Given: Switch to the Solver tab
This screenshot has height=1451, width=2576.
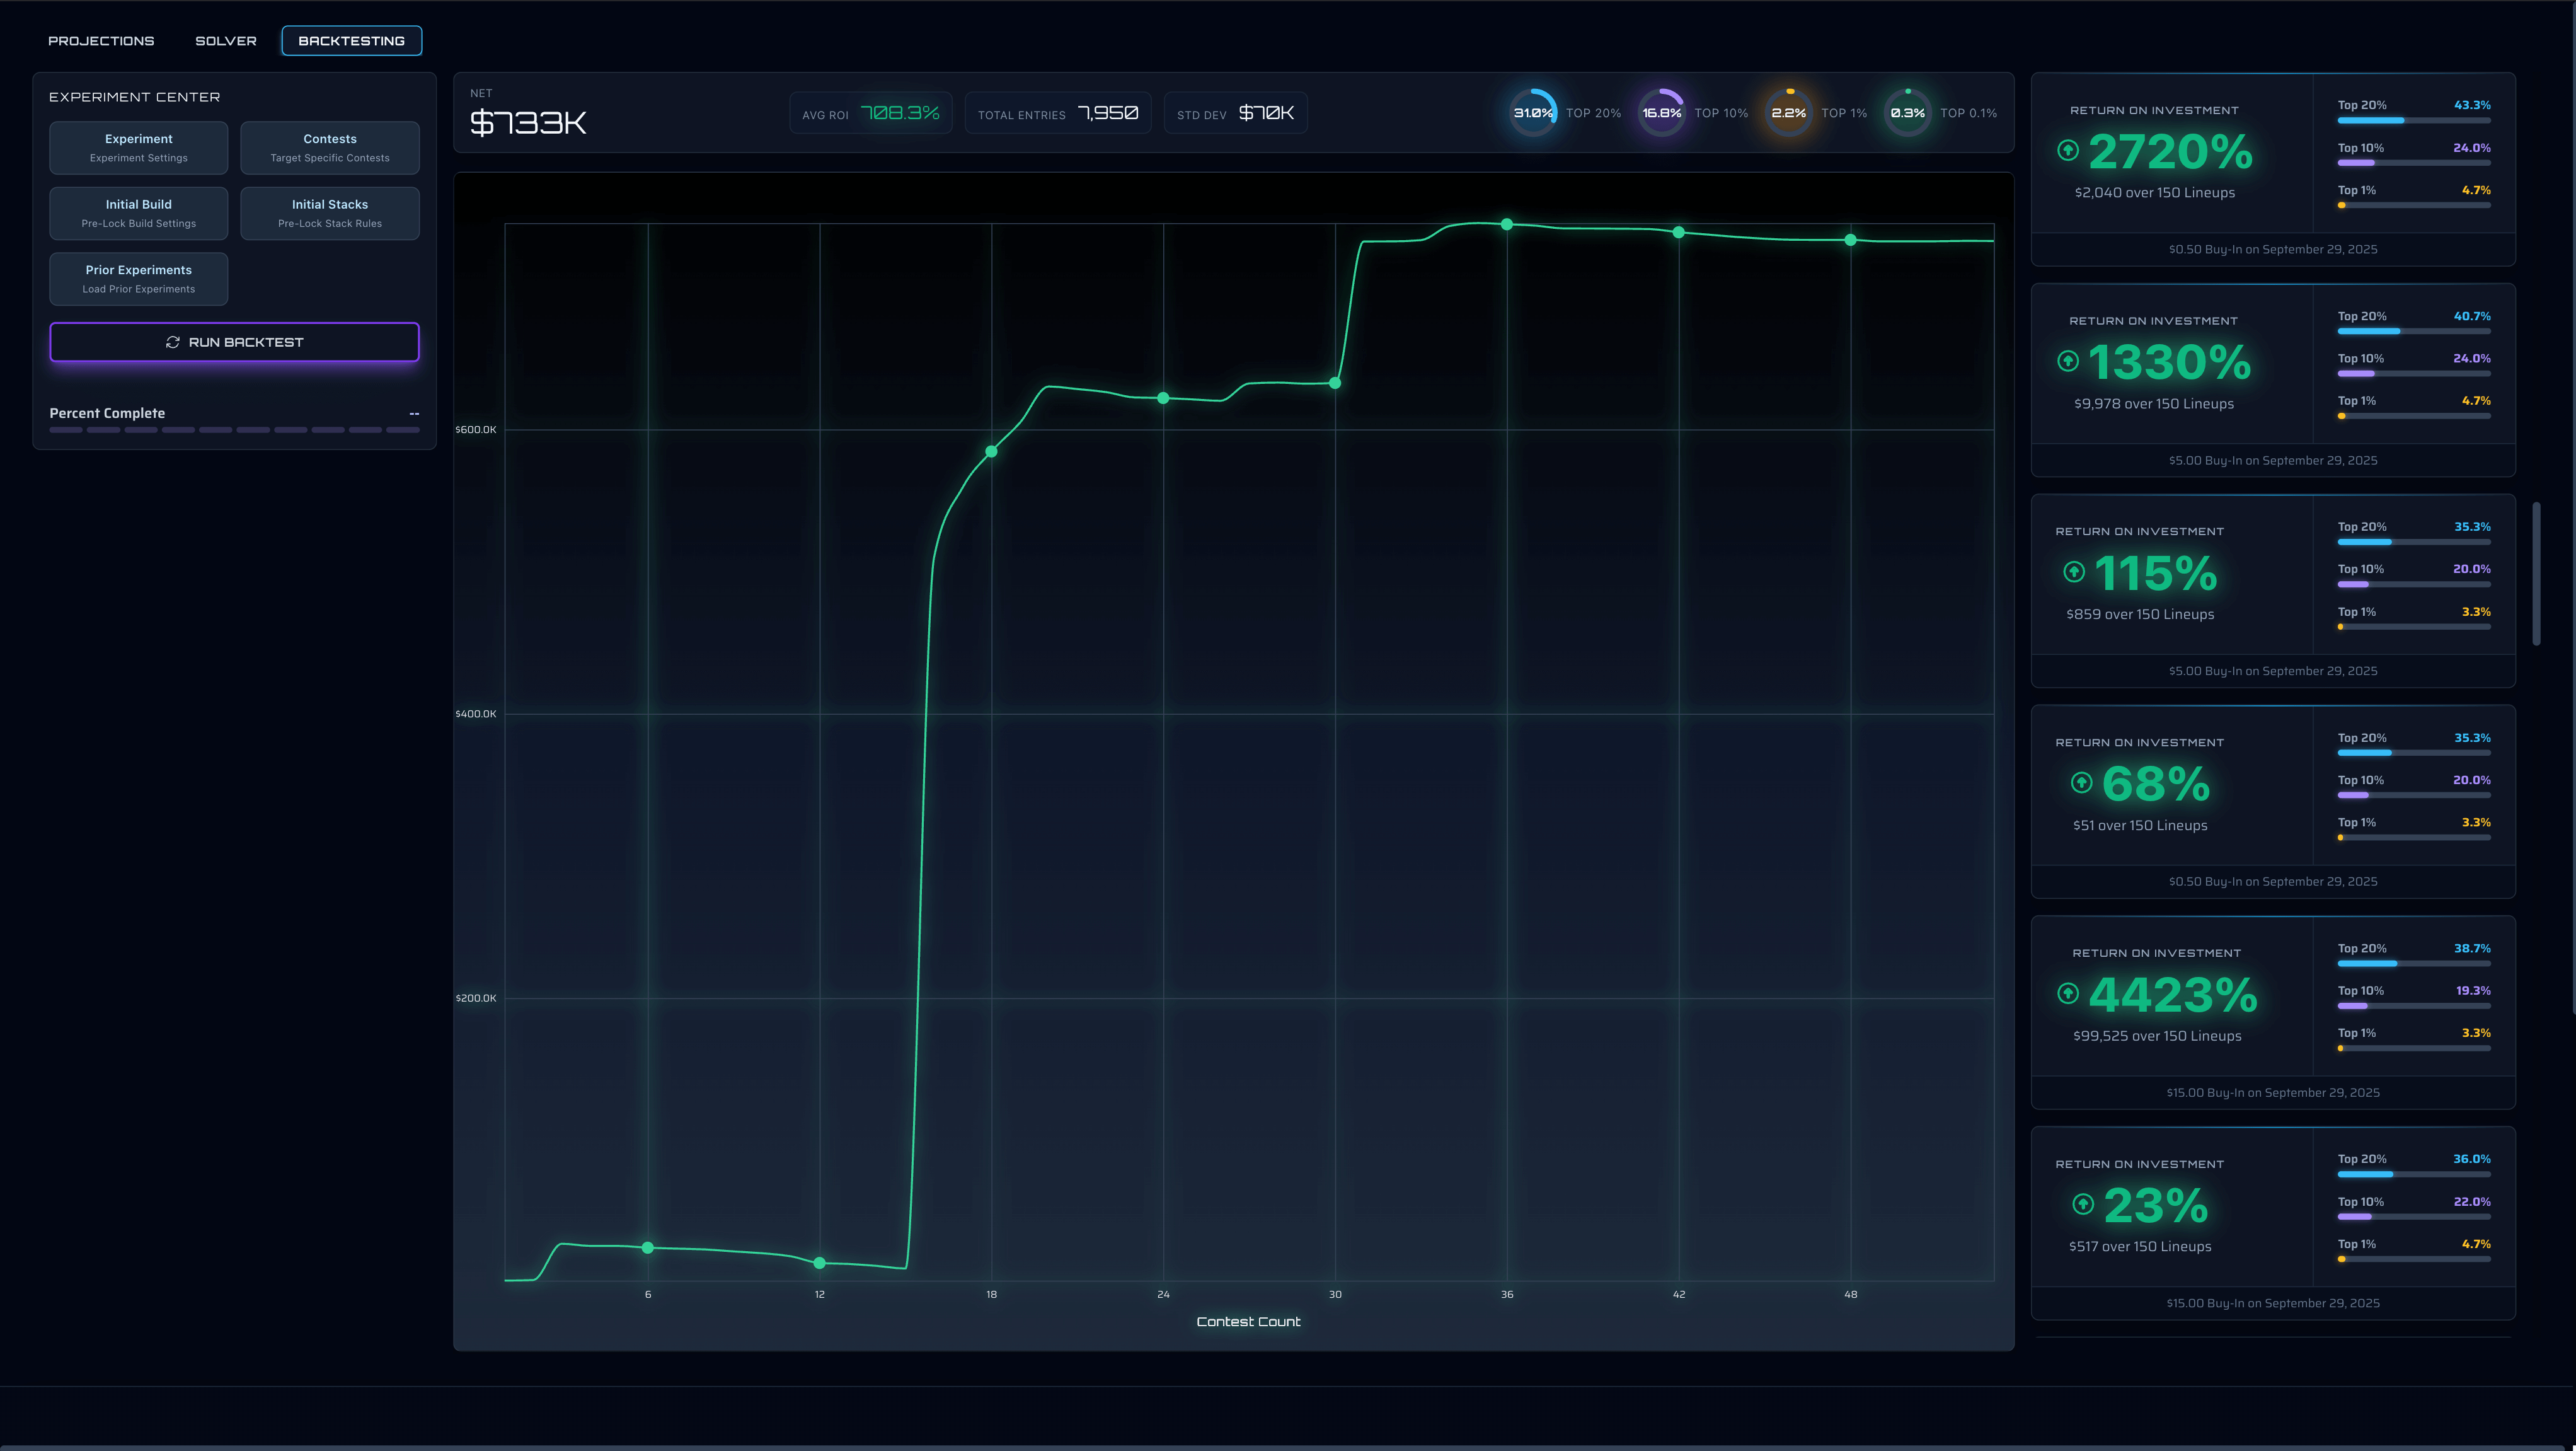Looking at the screenshot, I should pyautogui.click(x=226, y=40).
